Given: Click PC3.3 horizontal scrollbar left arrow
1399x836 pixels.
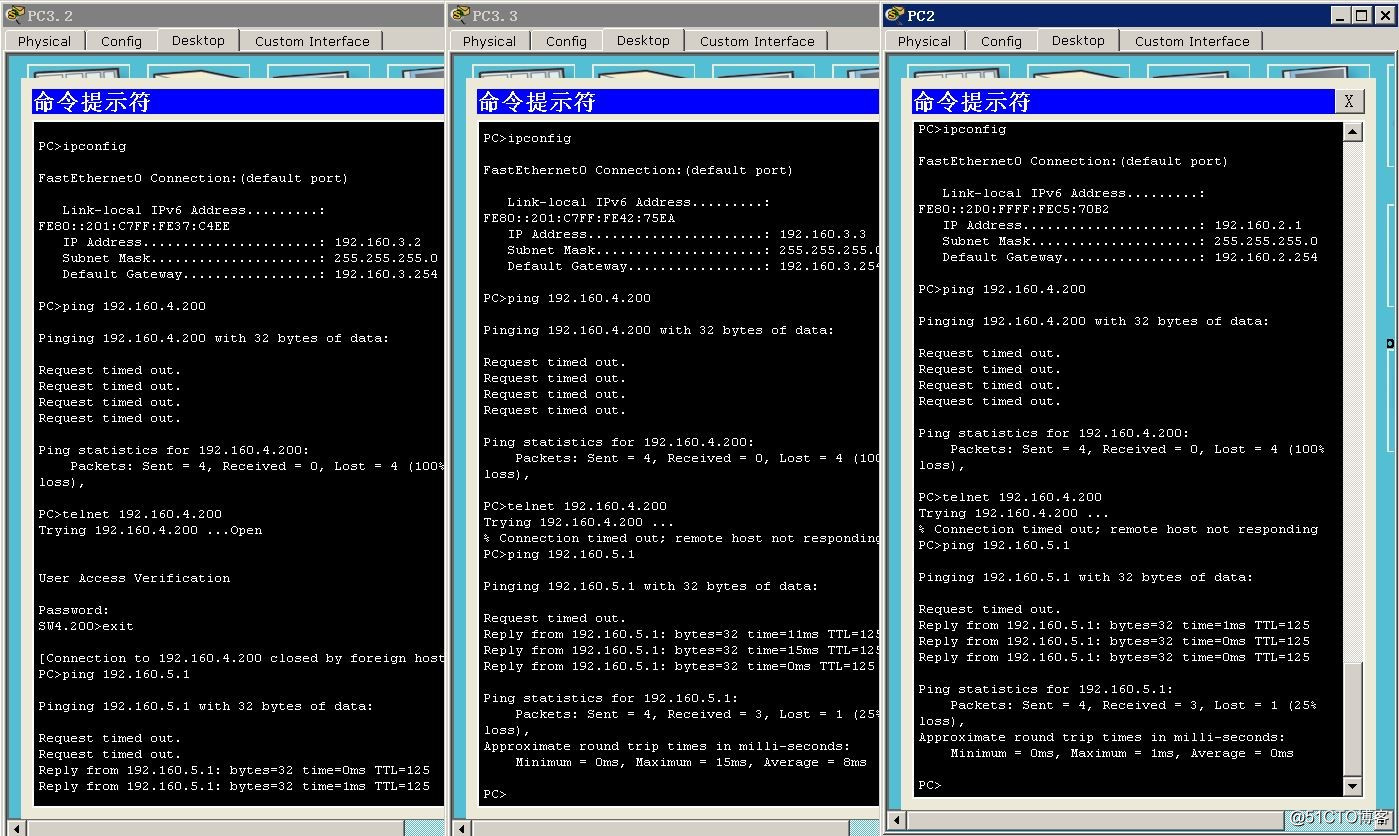Looking at the screenshot, I should click(461, 828).
